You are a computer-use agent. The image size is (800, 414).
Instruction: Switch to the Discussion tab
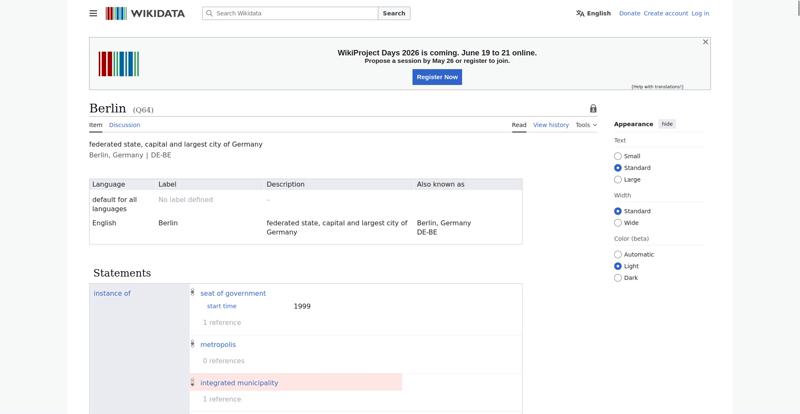pyautogui.click(x=124, y=125)
